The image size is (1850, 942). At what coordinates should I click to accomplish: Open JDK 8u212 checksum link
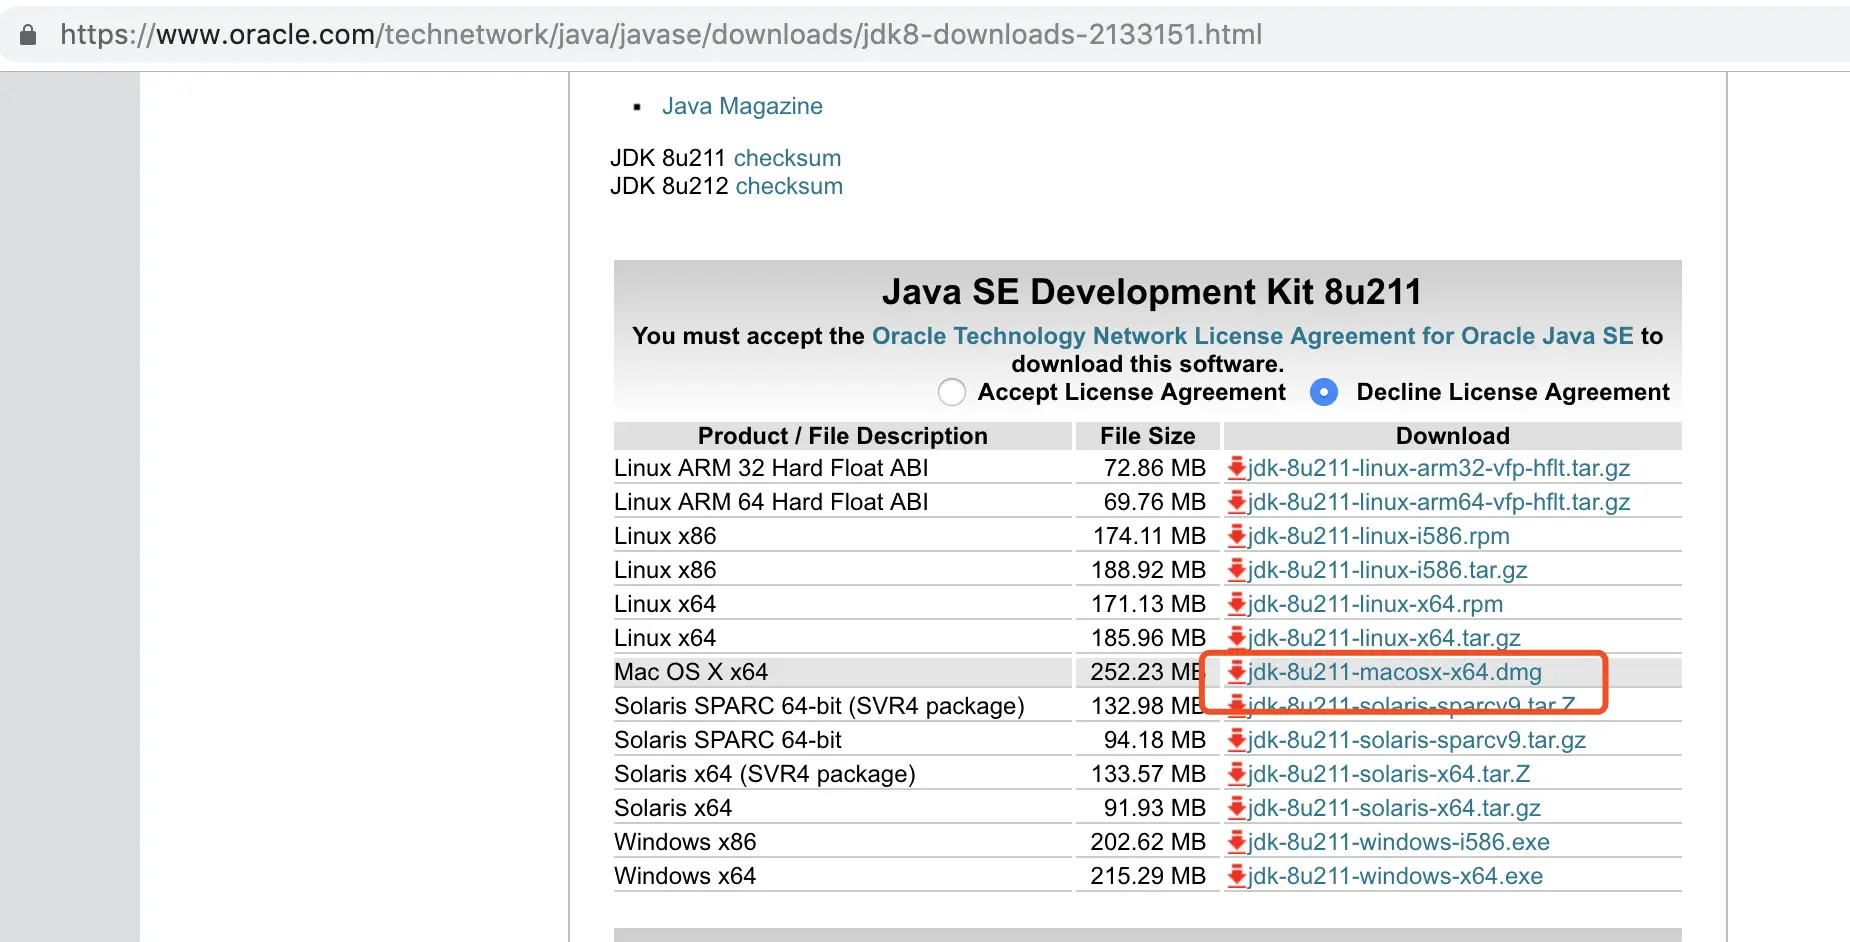pyautogui.click(x=789, y=186)
